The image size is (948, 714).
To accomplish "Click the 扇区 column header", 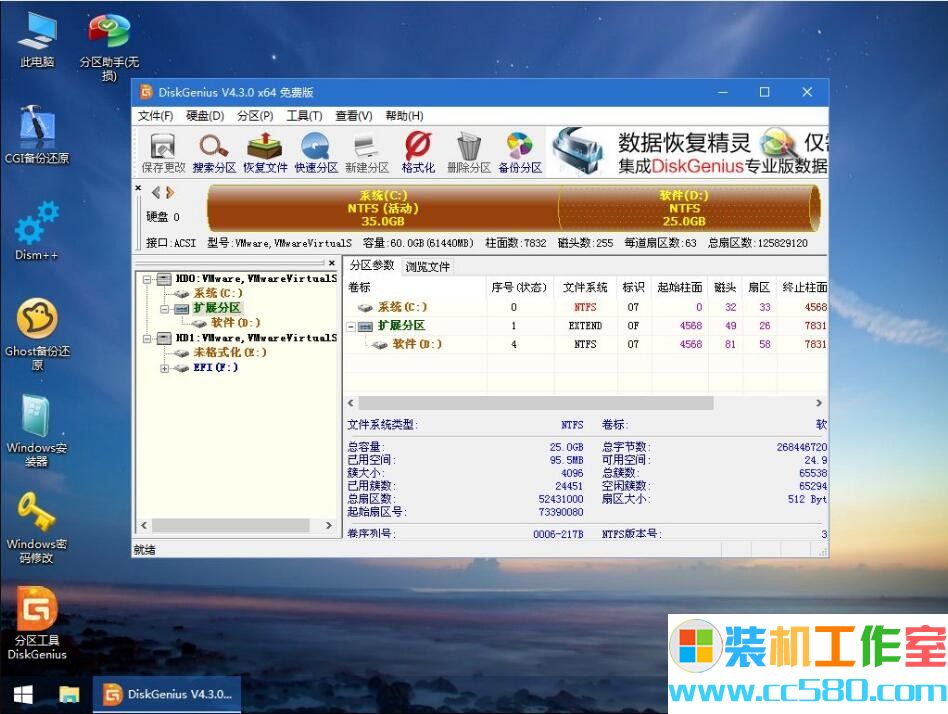I will pos(759,287).
